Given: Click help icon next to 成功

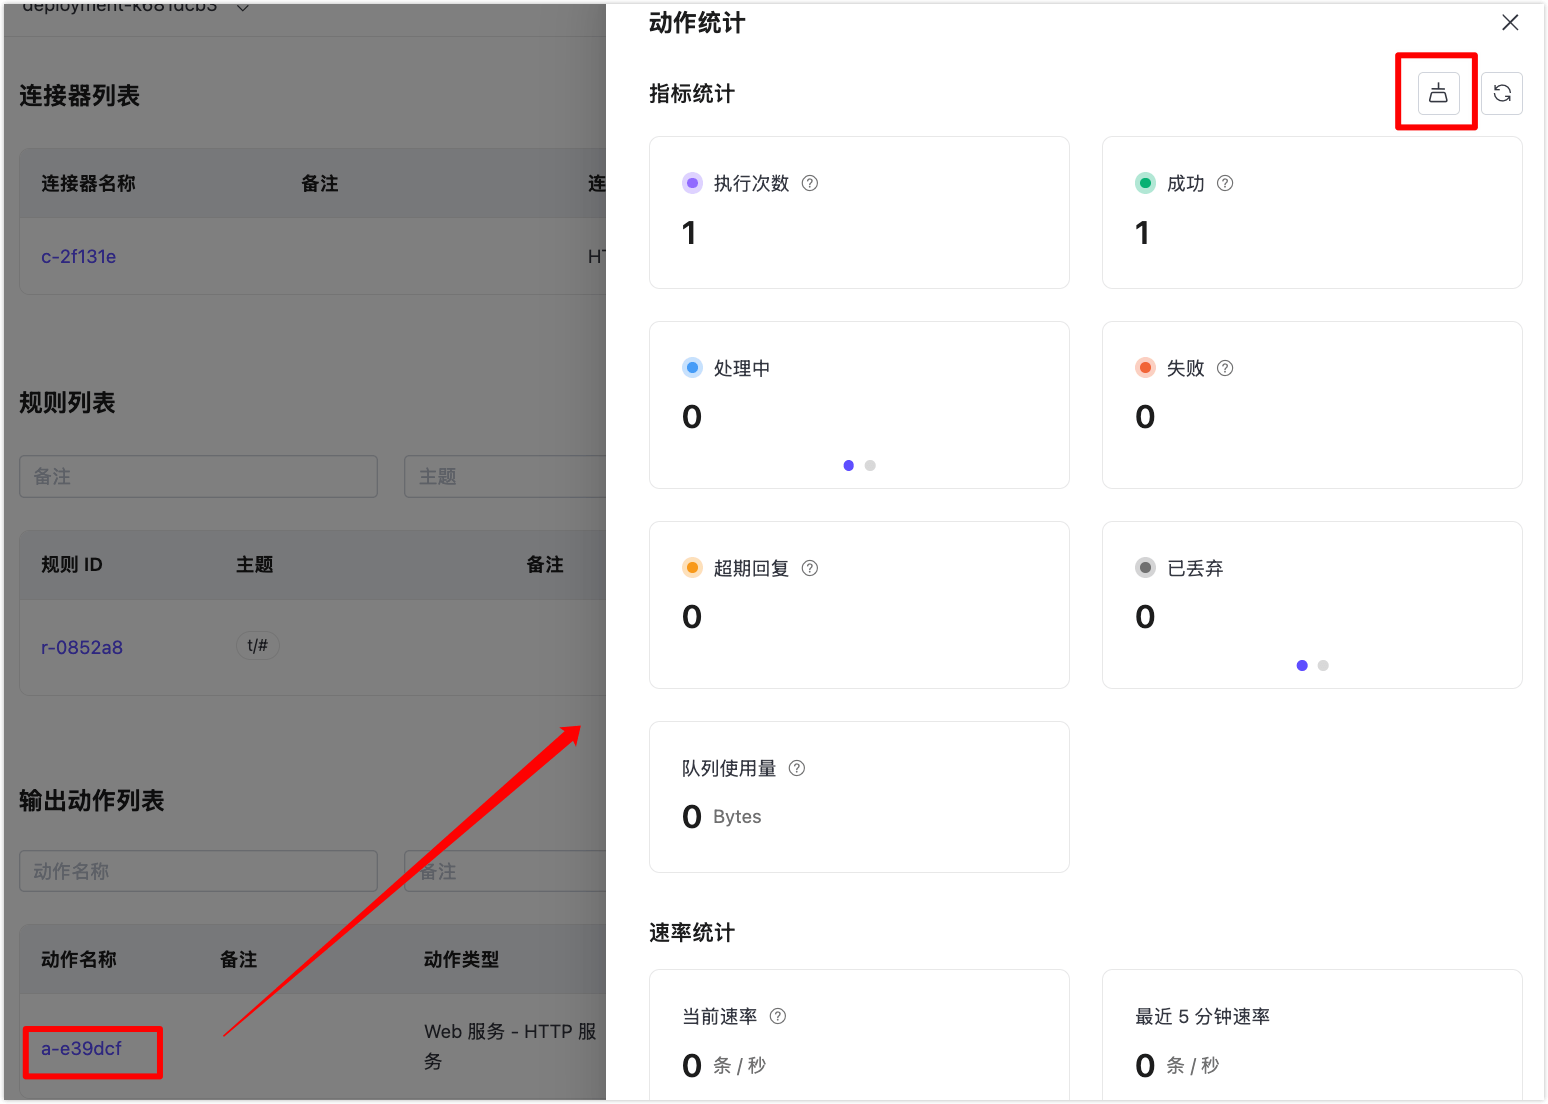Looking at the screenshot, I should click(x=1225, y=183).
